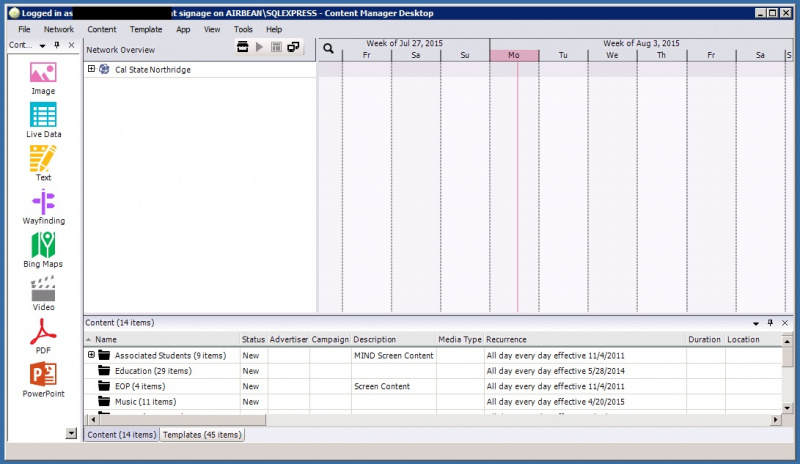This screenshot has height=464, width=800.
Task: Pick the PowerPoint content icon
Action: [x=43, y=375]
